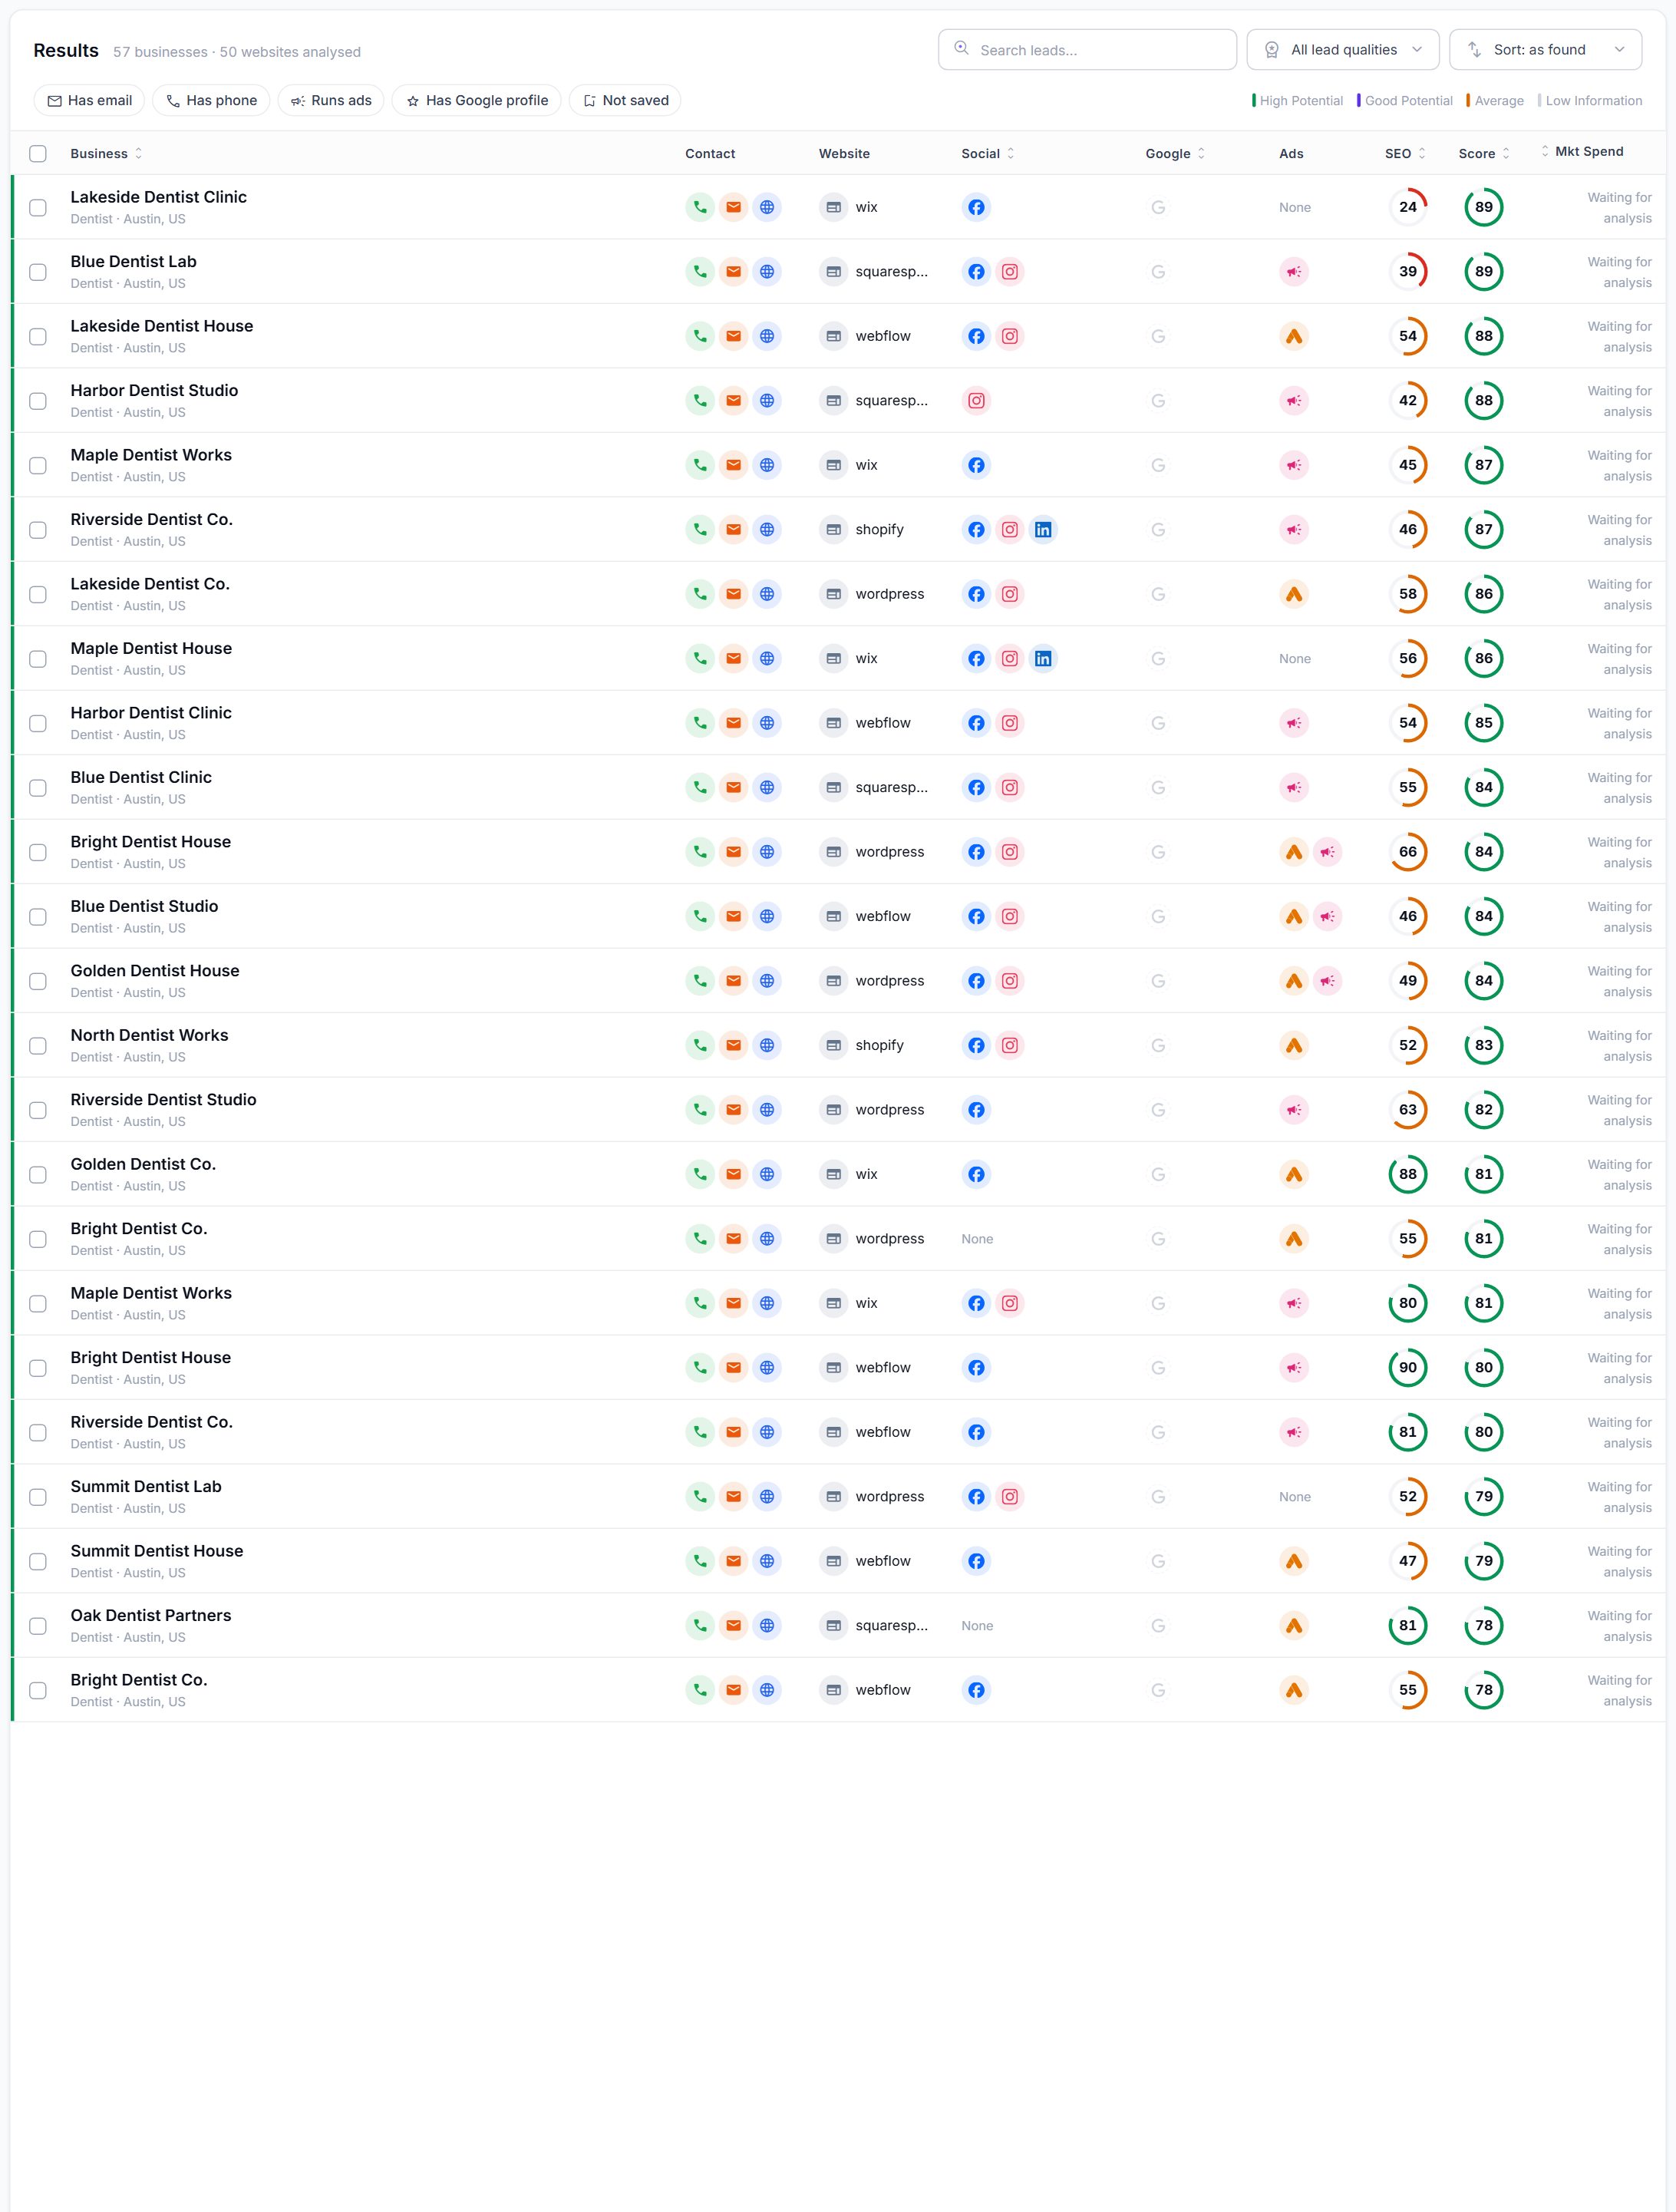Screen dimensions: 1676x2212
Task: Select checkbox for Riverside Dentist Co. shopify row
Action: [x=38, y=530]
